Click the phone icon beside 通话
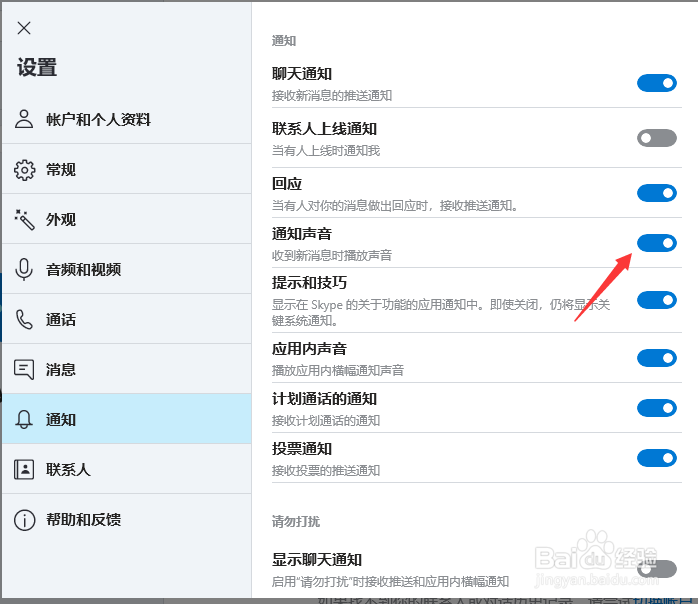The width and height of the screenshot is (698, 604). (x=25, y=320)
